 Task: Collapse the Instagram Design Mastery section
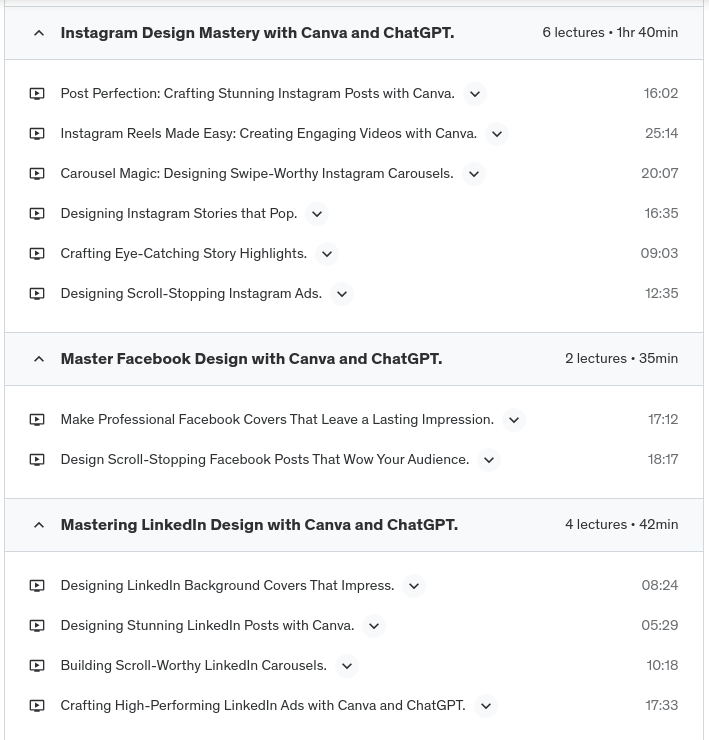39,33
